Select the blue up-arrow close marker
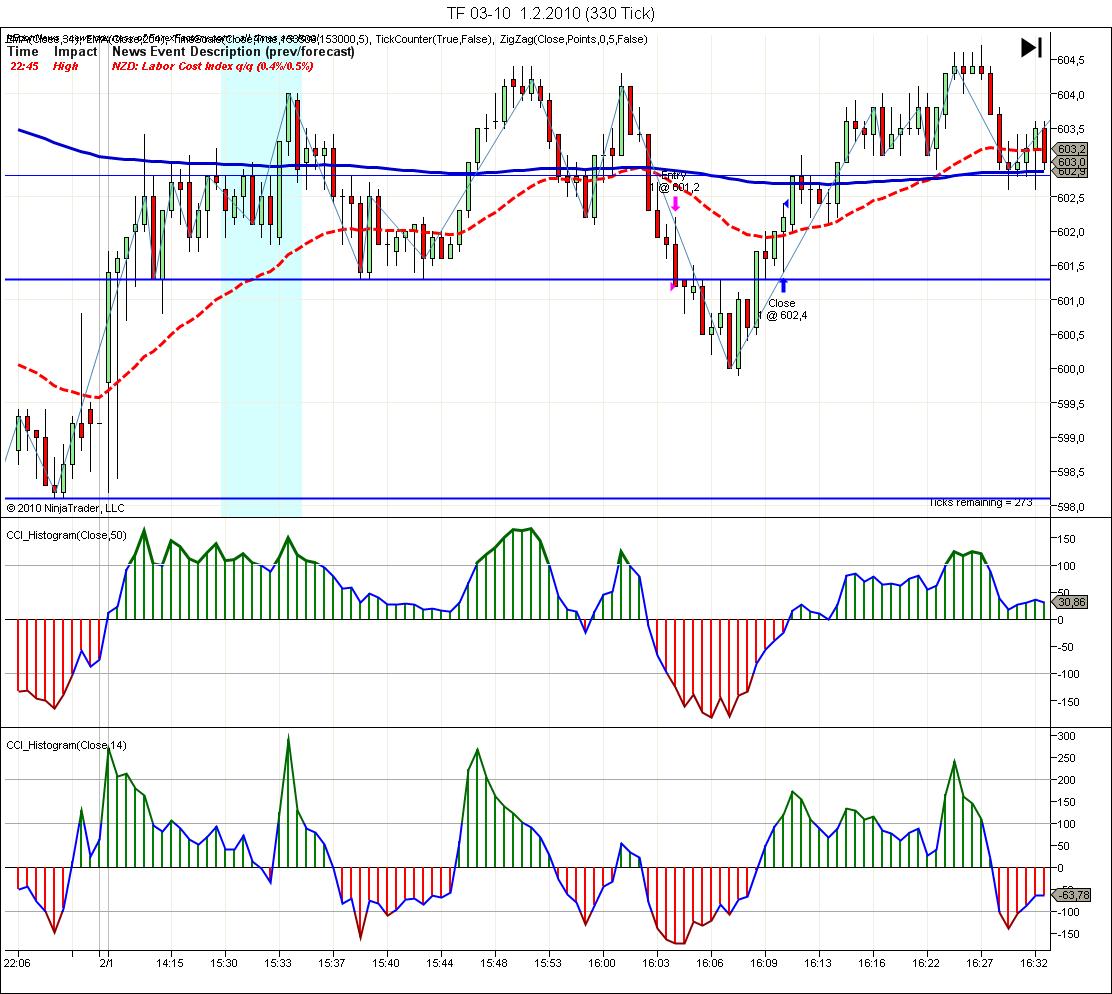The height and width of the screenshot is (994, 1112). (783, 286)
